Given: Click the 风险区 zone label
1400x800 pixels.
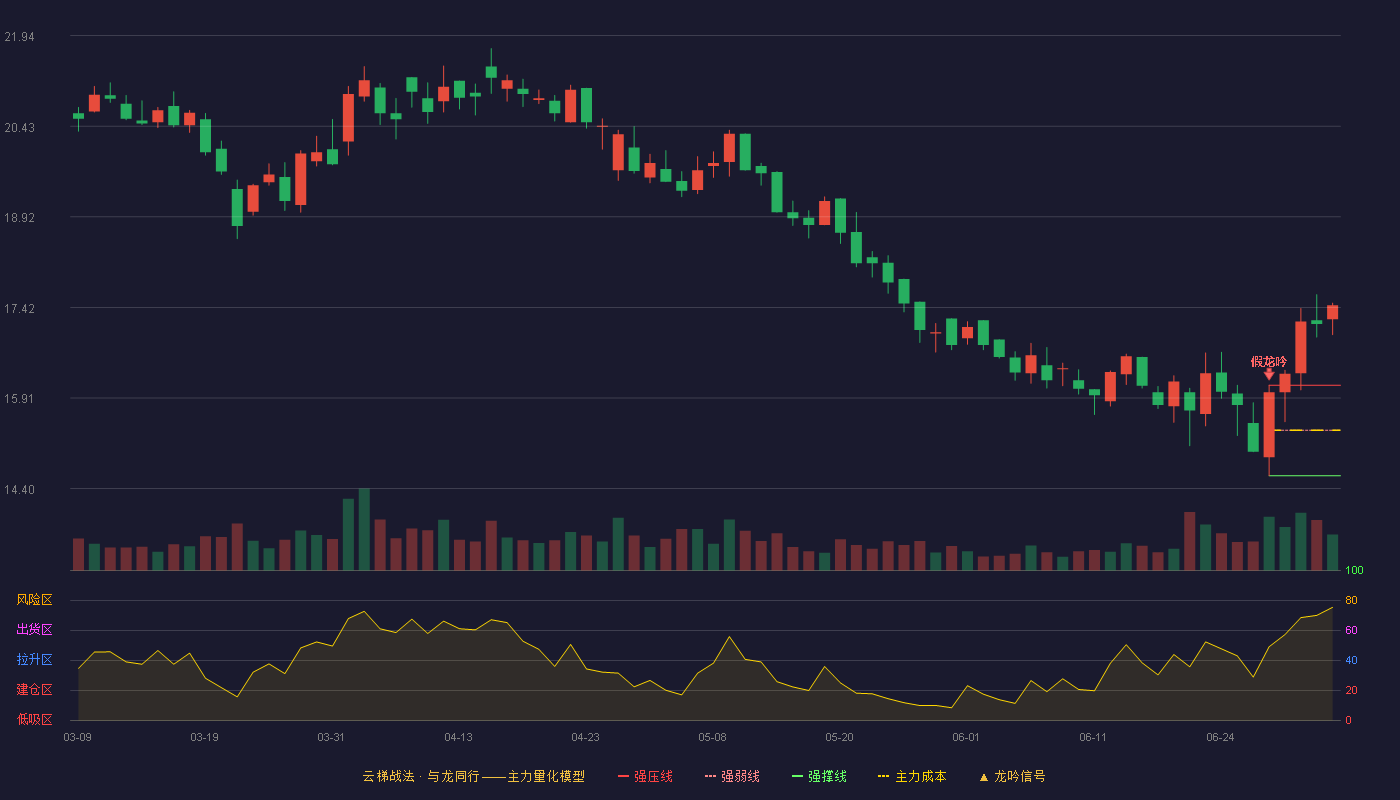Looking at the screenshot, I should (x=34, y=600).
